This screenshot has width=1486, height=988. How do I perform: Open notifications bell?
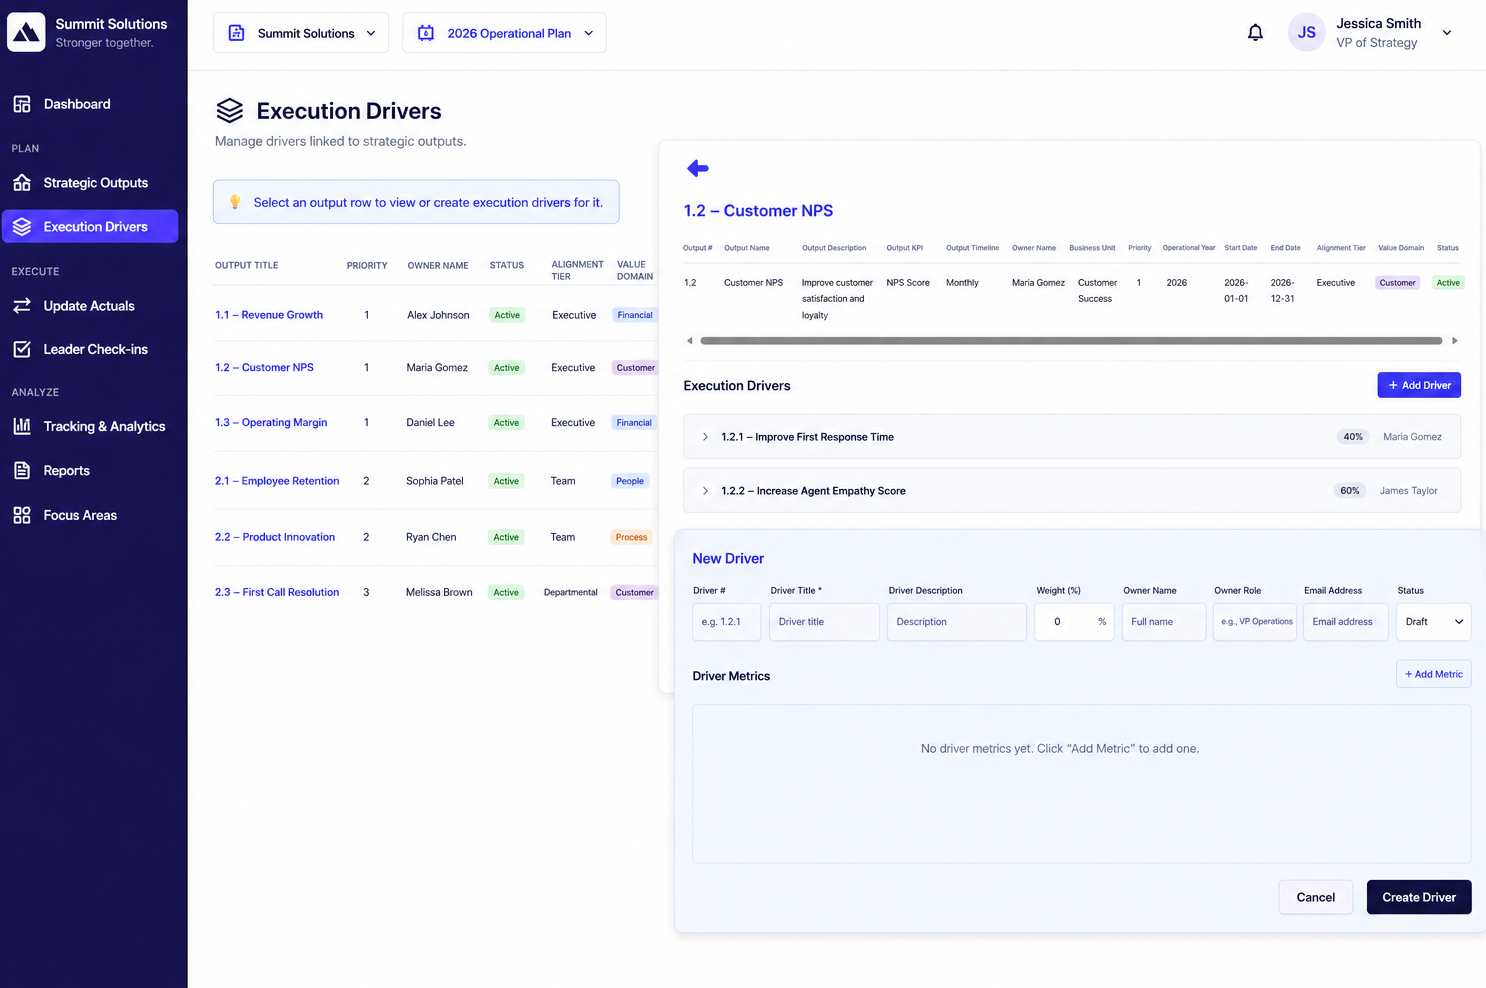click(1255, 33)
